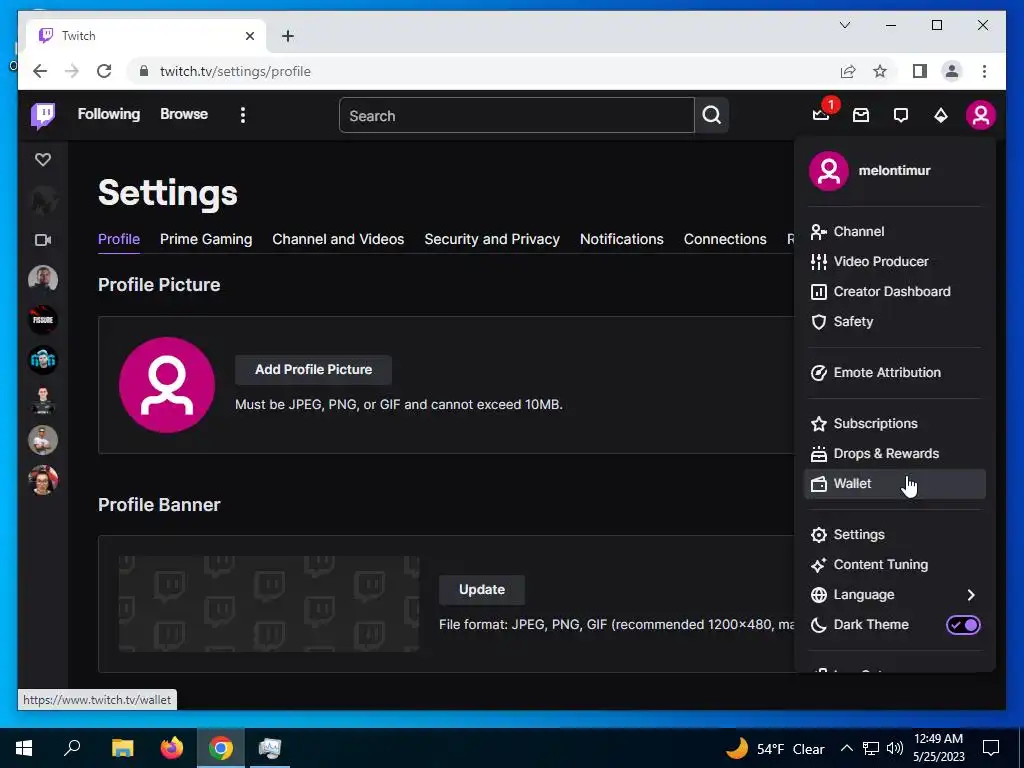Open the notifications inbox icon
This screenshot has width=1024, height=768.
point(861,115)
